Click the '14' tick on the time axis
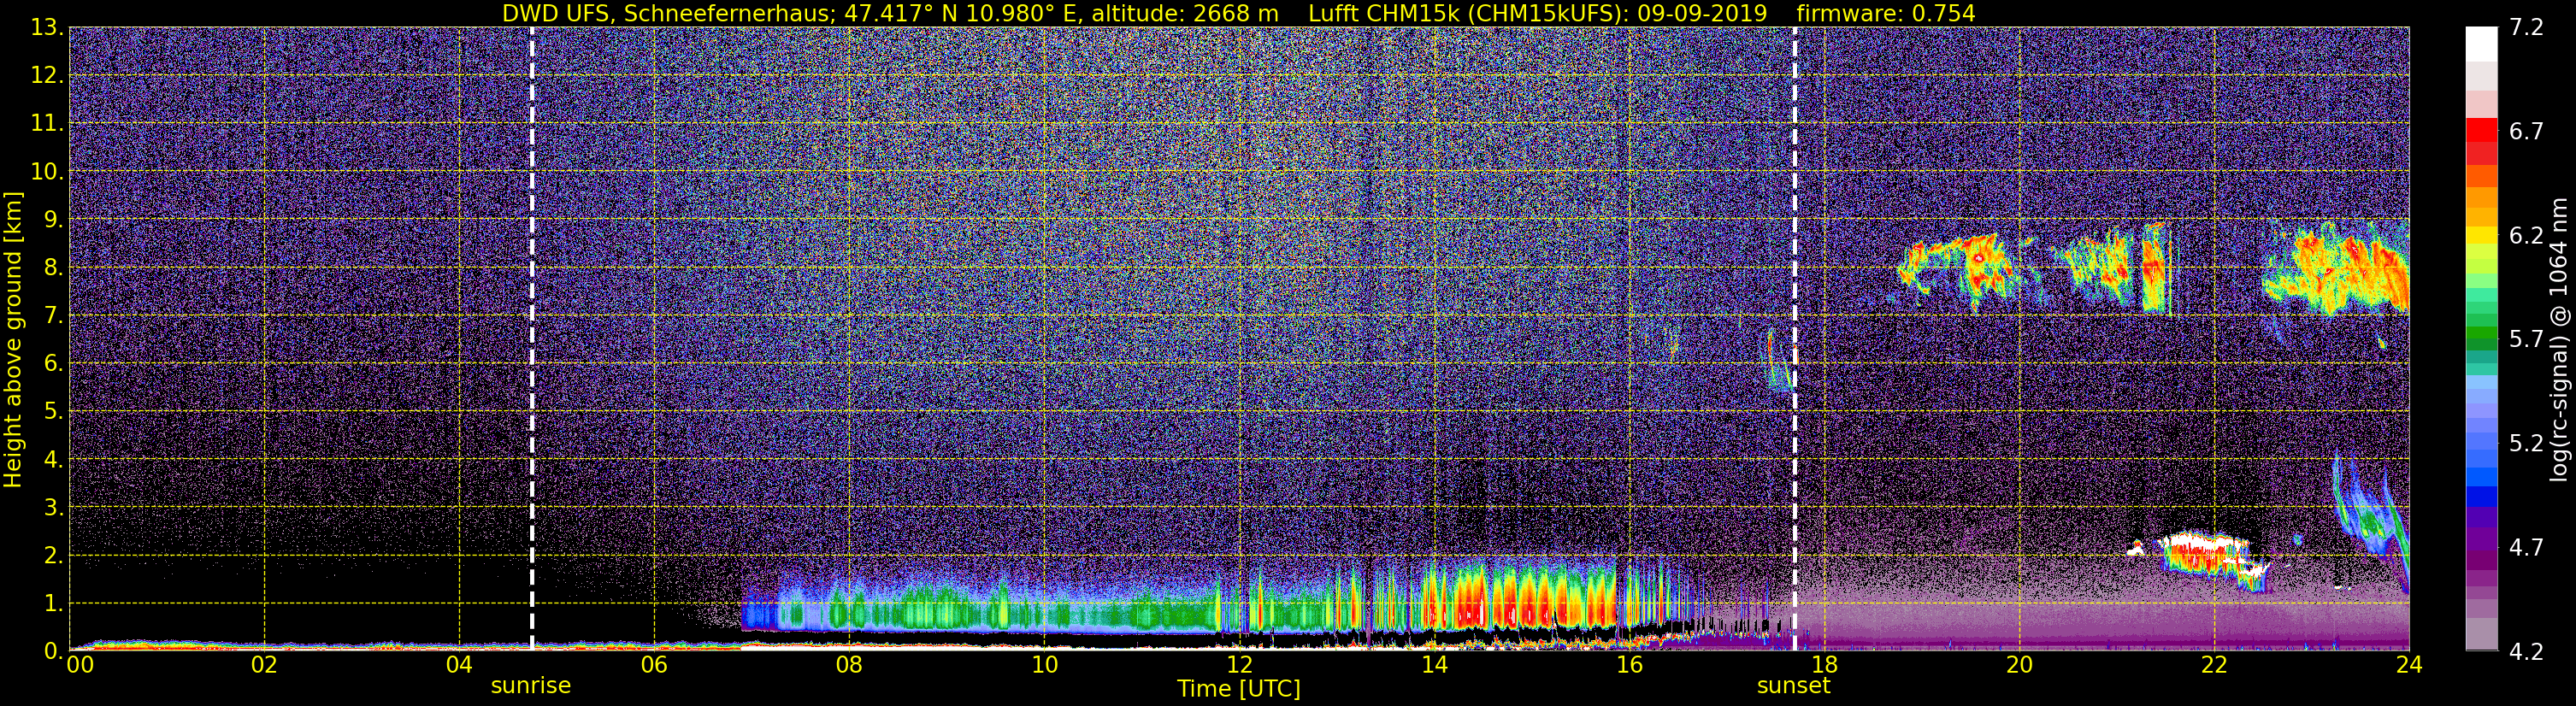Viewport: 2576px width, 706px height. (1434, 665)
